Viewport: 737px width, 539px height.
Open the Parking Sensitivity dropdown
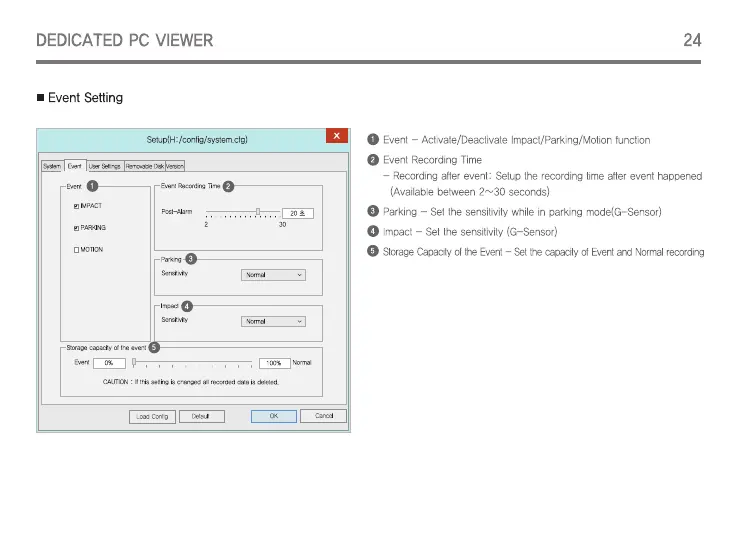point(273,275)
